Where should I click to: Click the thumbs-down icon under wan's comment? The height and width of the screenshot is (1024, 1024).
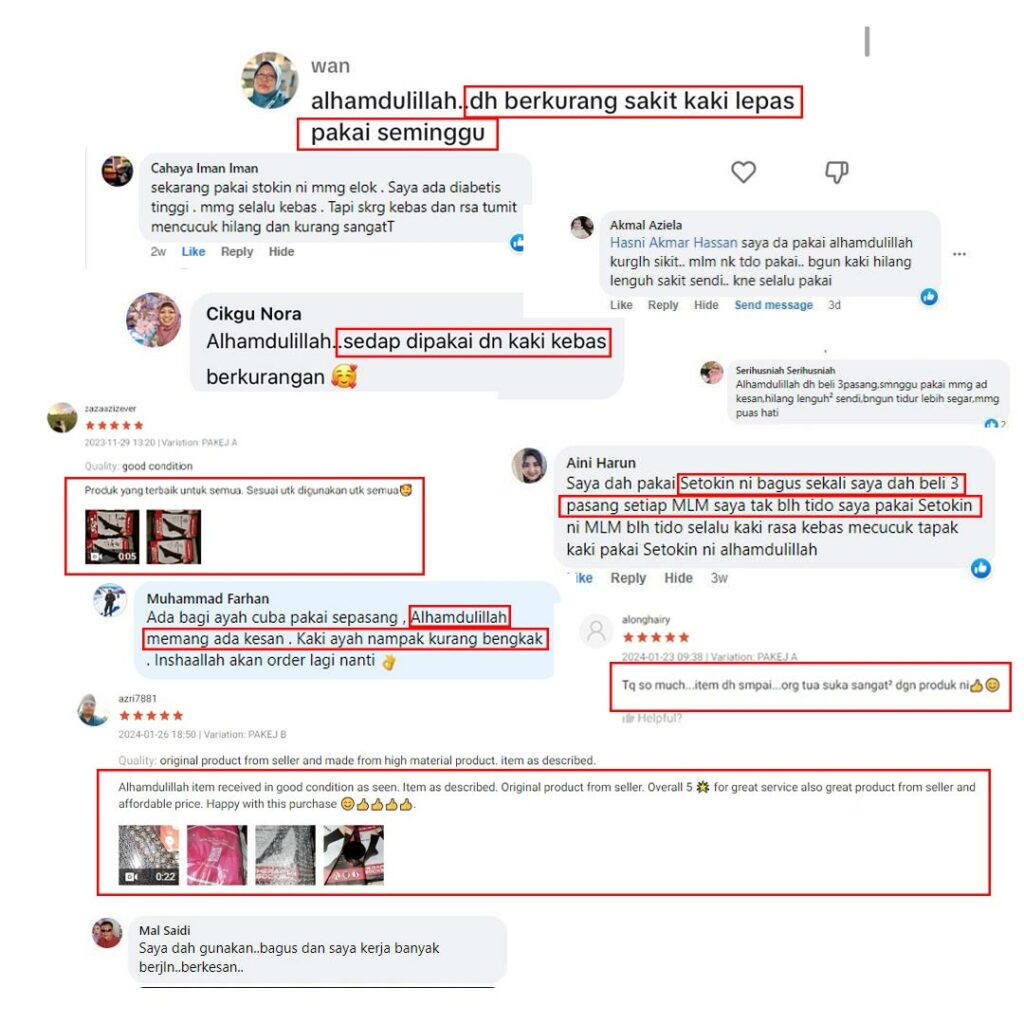tap(837, 172)
